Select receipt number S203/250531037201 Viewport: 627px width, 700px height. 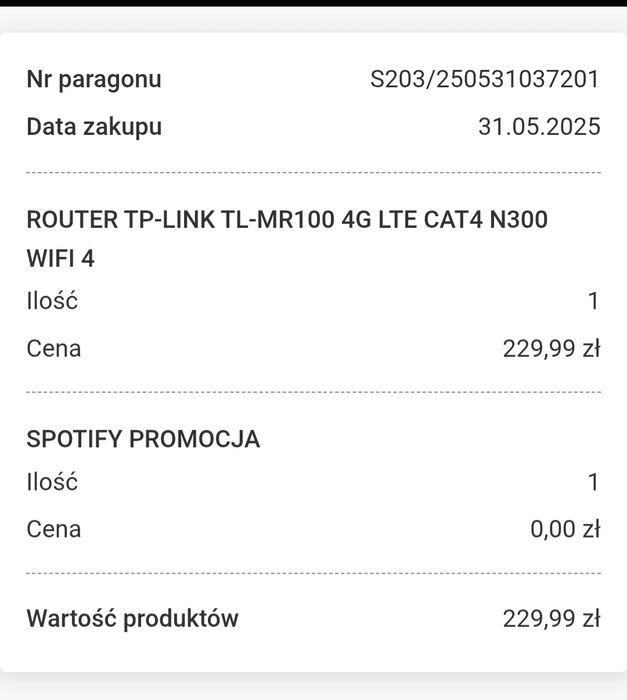coord(485,79)
